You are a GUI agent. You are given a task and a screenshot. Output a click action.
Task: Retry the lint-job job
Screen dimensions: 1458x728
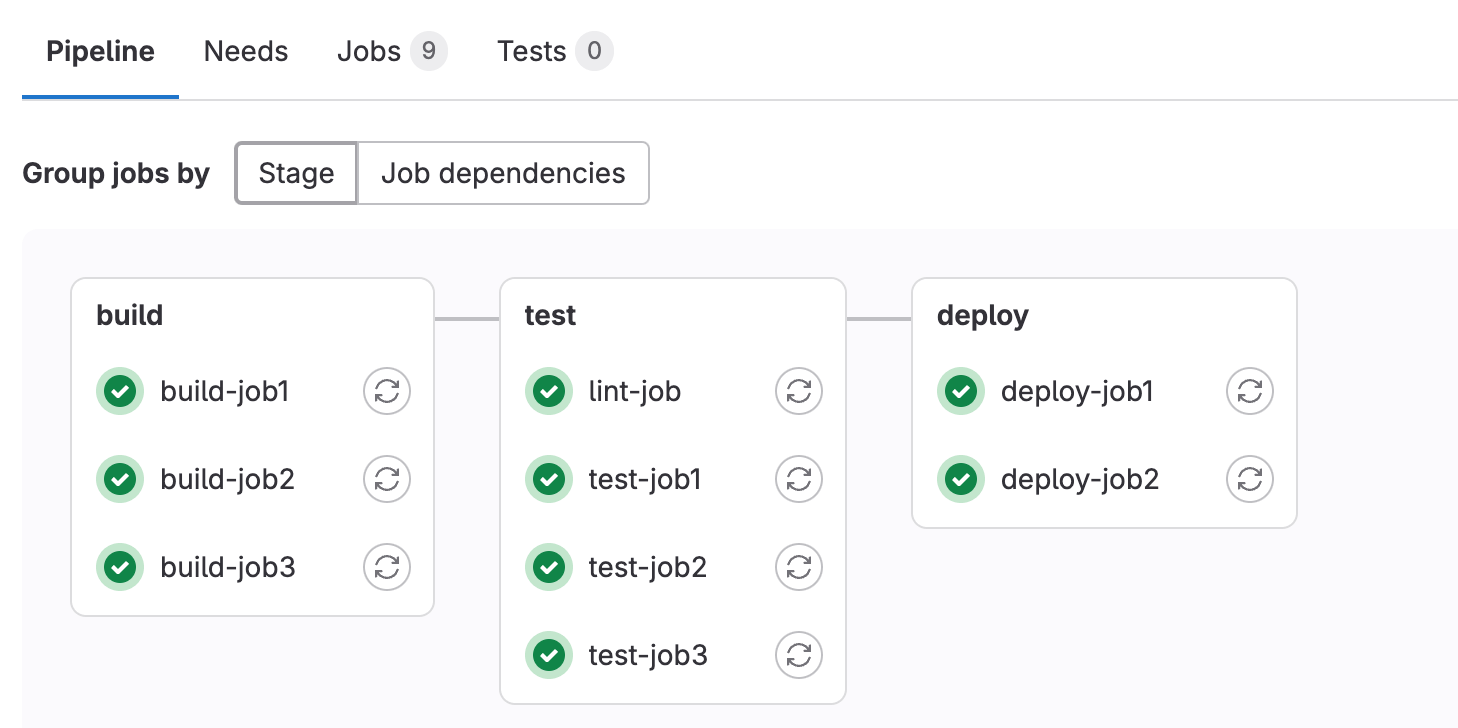pyautogui.click(x=798, y=391)
